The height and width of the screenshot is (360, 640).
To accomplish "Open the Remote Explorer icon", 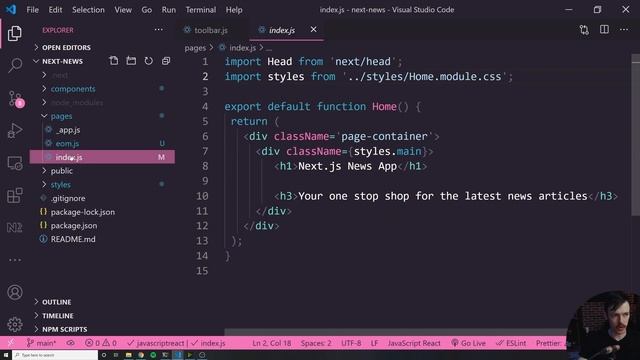I will pos(15,163).
